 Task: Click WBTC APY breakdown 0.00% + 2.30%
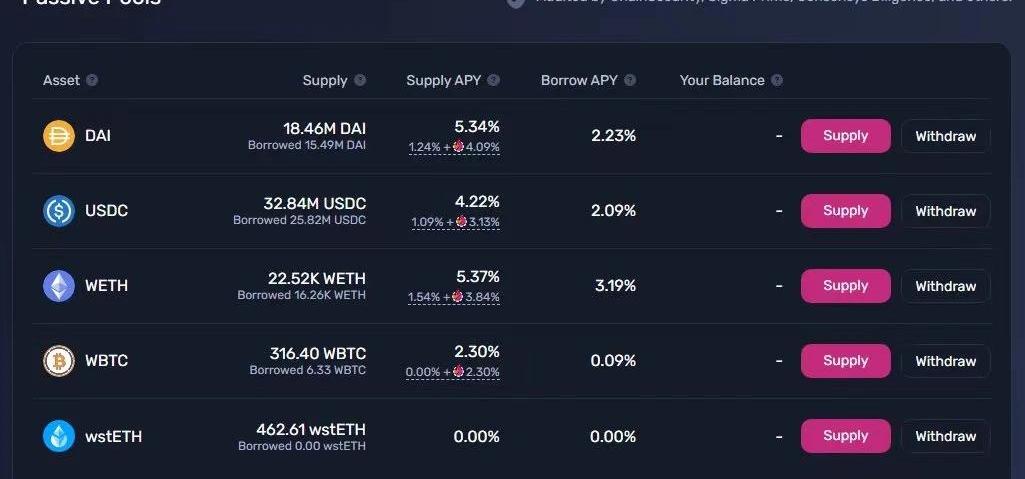(452, 372)
